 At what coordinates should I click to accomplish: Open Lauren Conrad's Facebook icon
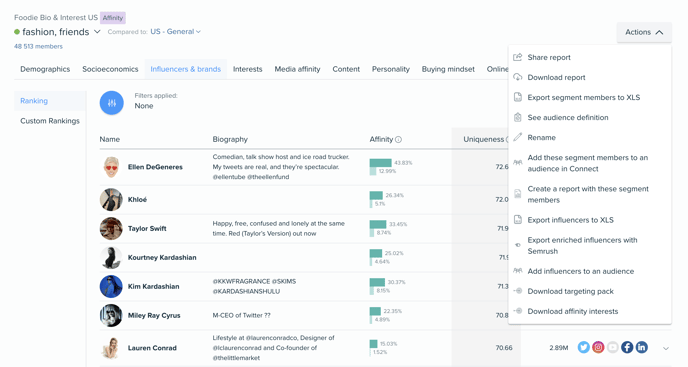[x=627, y=347]
